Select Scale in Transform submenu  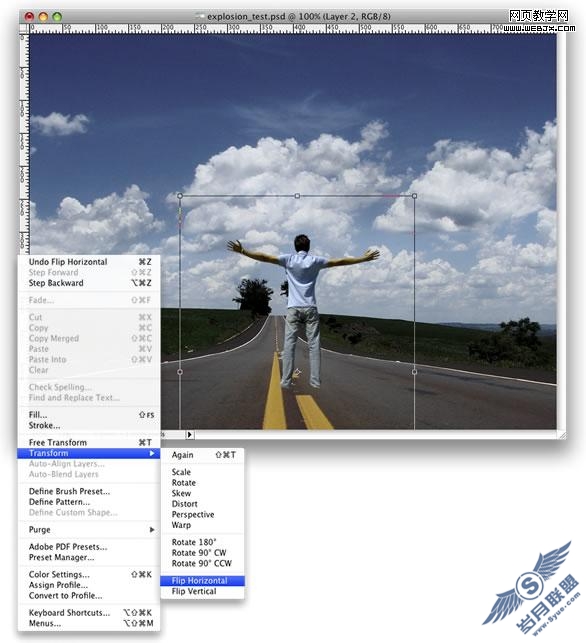click(x=203, y=472)
